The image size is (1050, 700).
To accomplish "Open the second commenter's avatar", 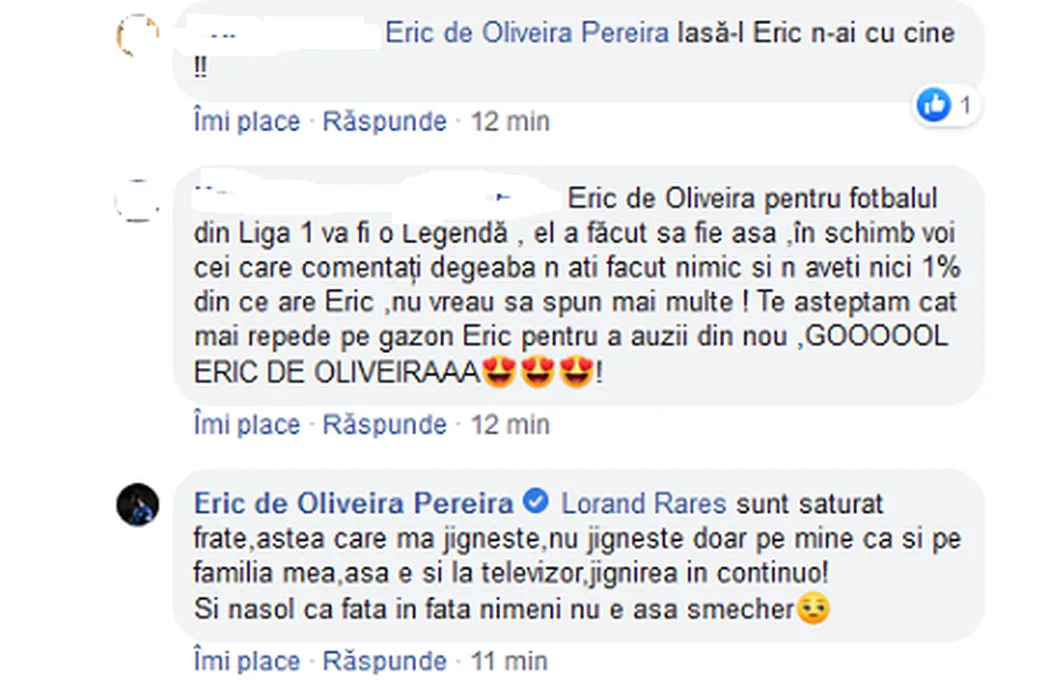I will [138, 200].
